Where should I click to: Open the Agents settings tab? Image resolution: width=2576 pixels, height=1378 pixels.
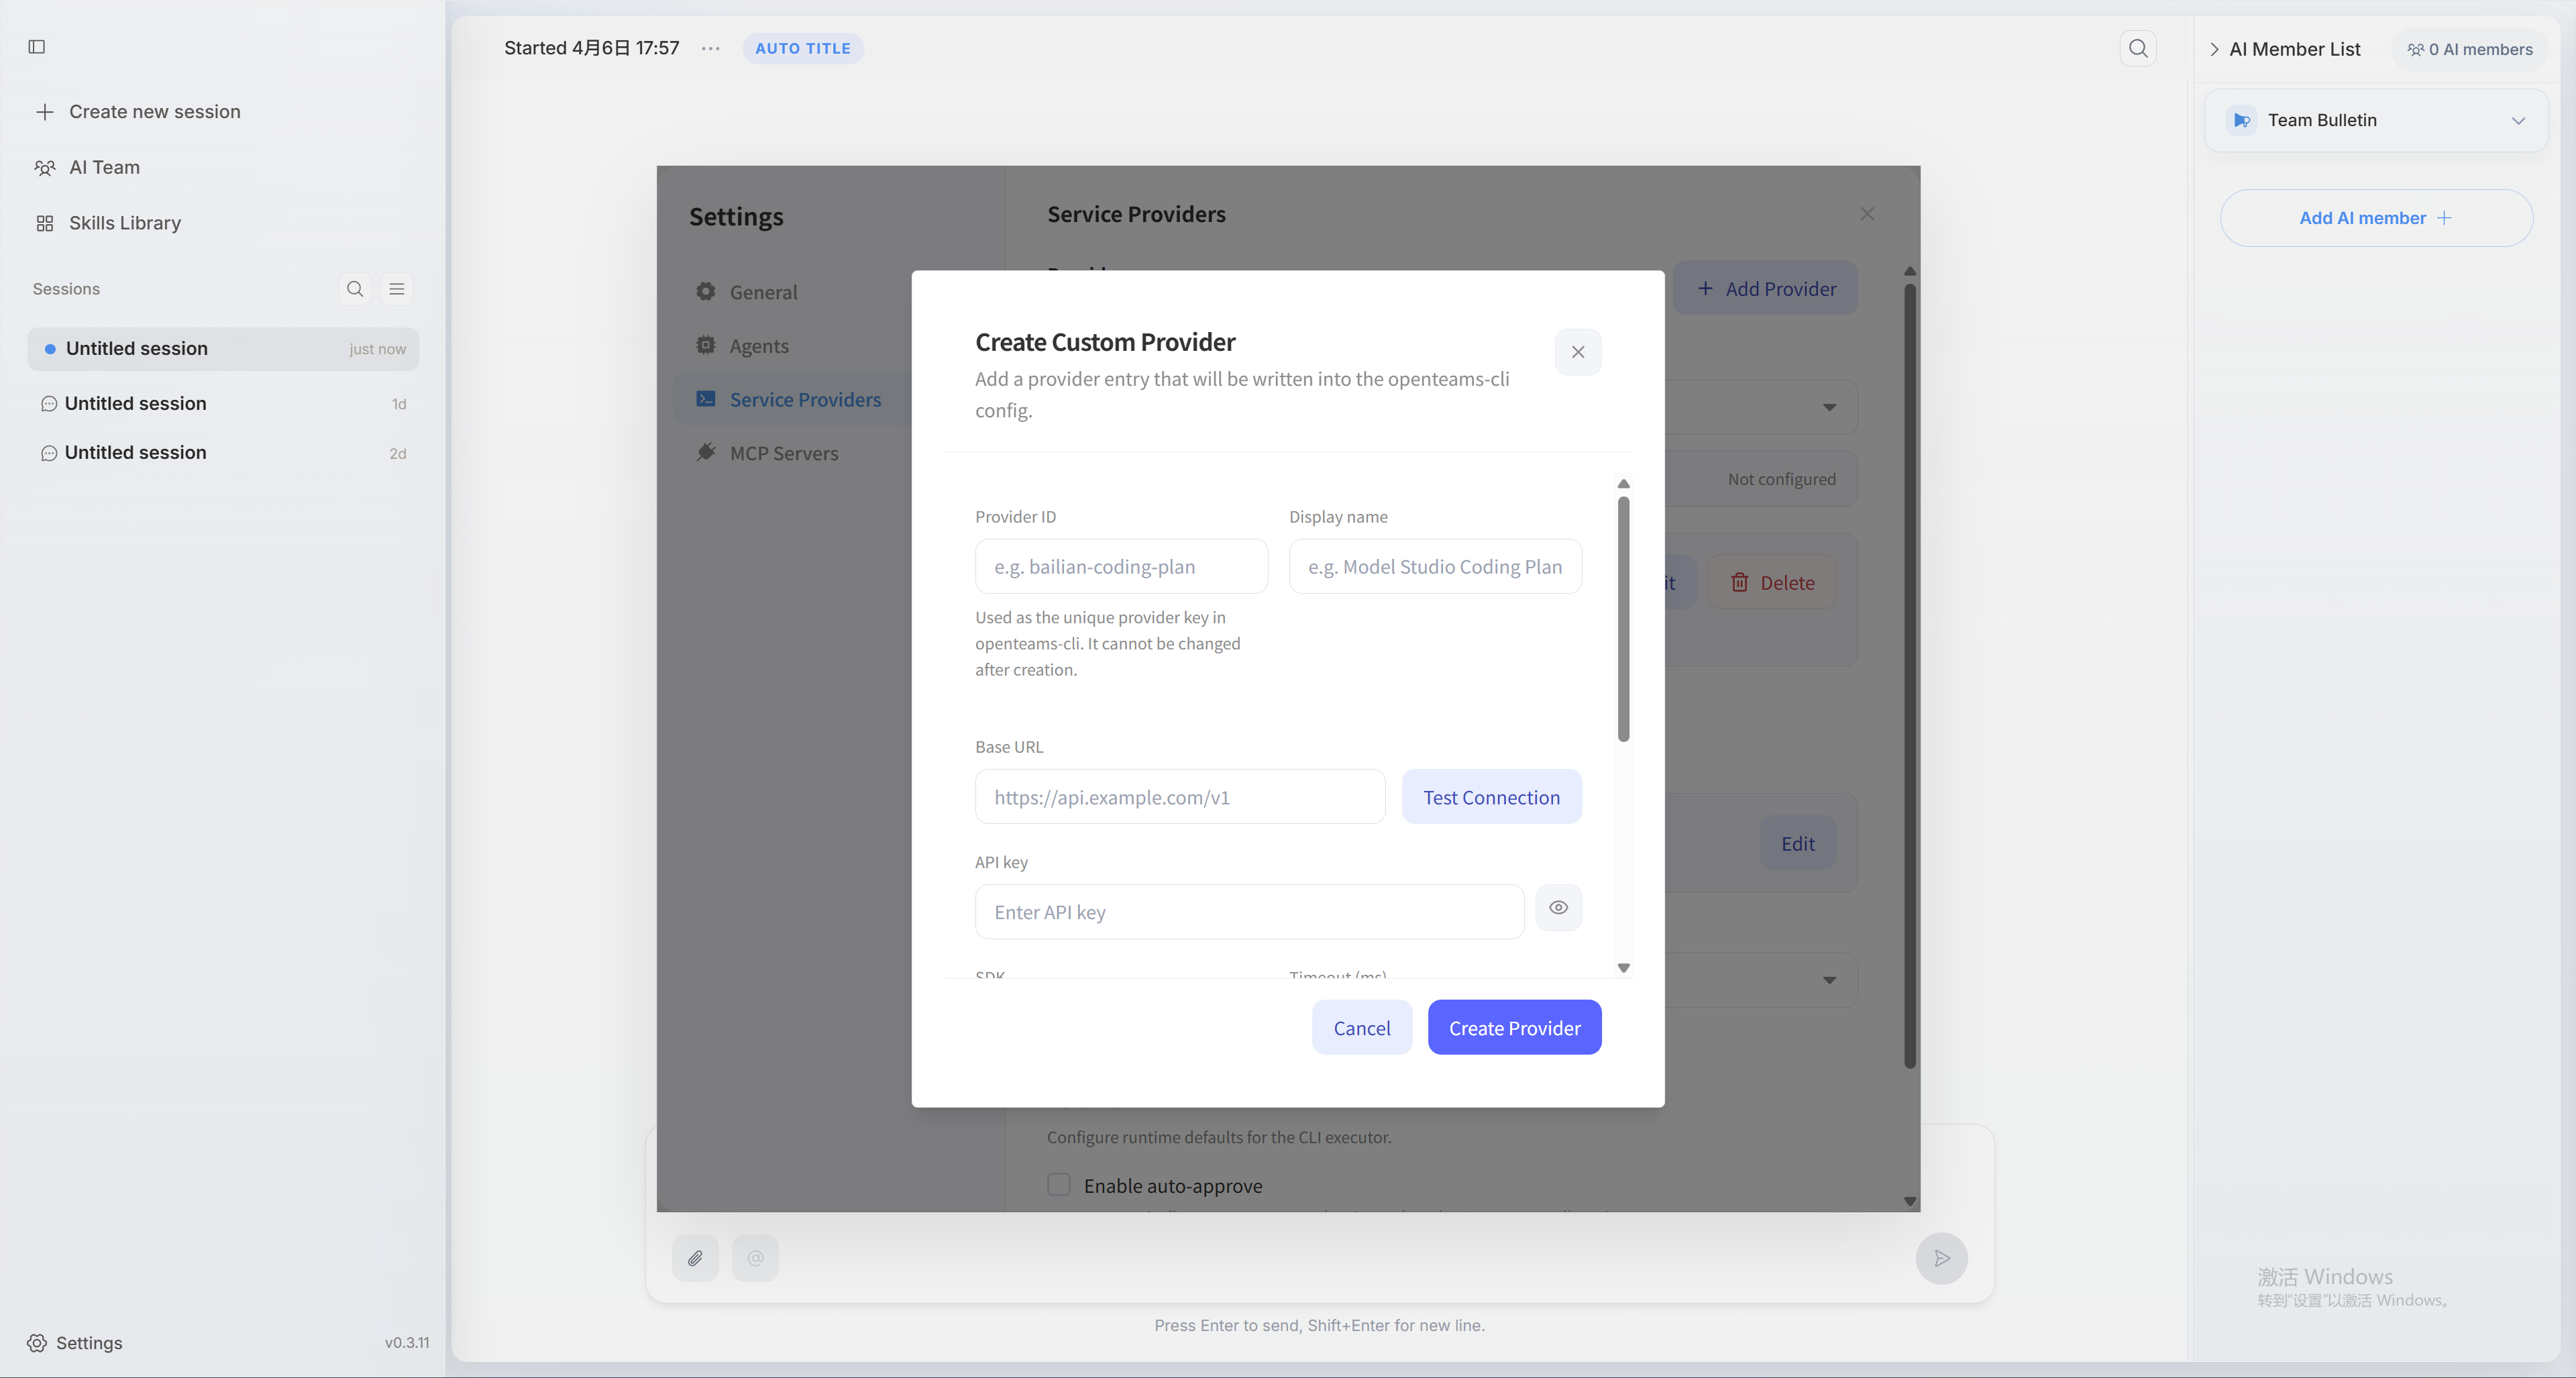(x=759, y=346)
